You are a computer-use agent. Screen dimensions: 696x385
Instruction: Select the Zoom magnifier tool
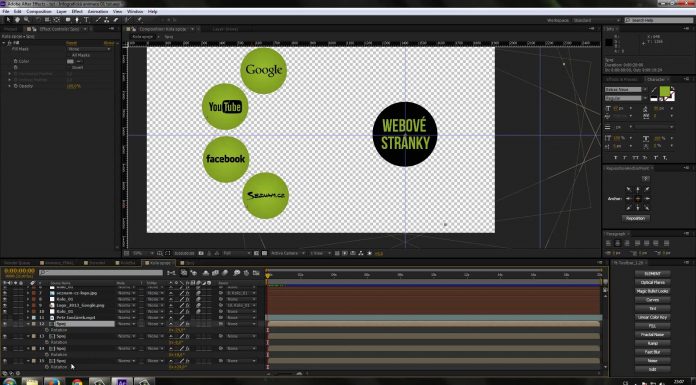26,20
